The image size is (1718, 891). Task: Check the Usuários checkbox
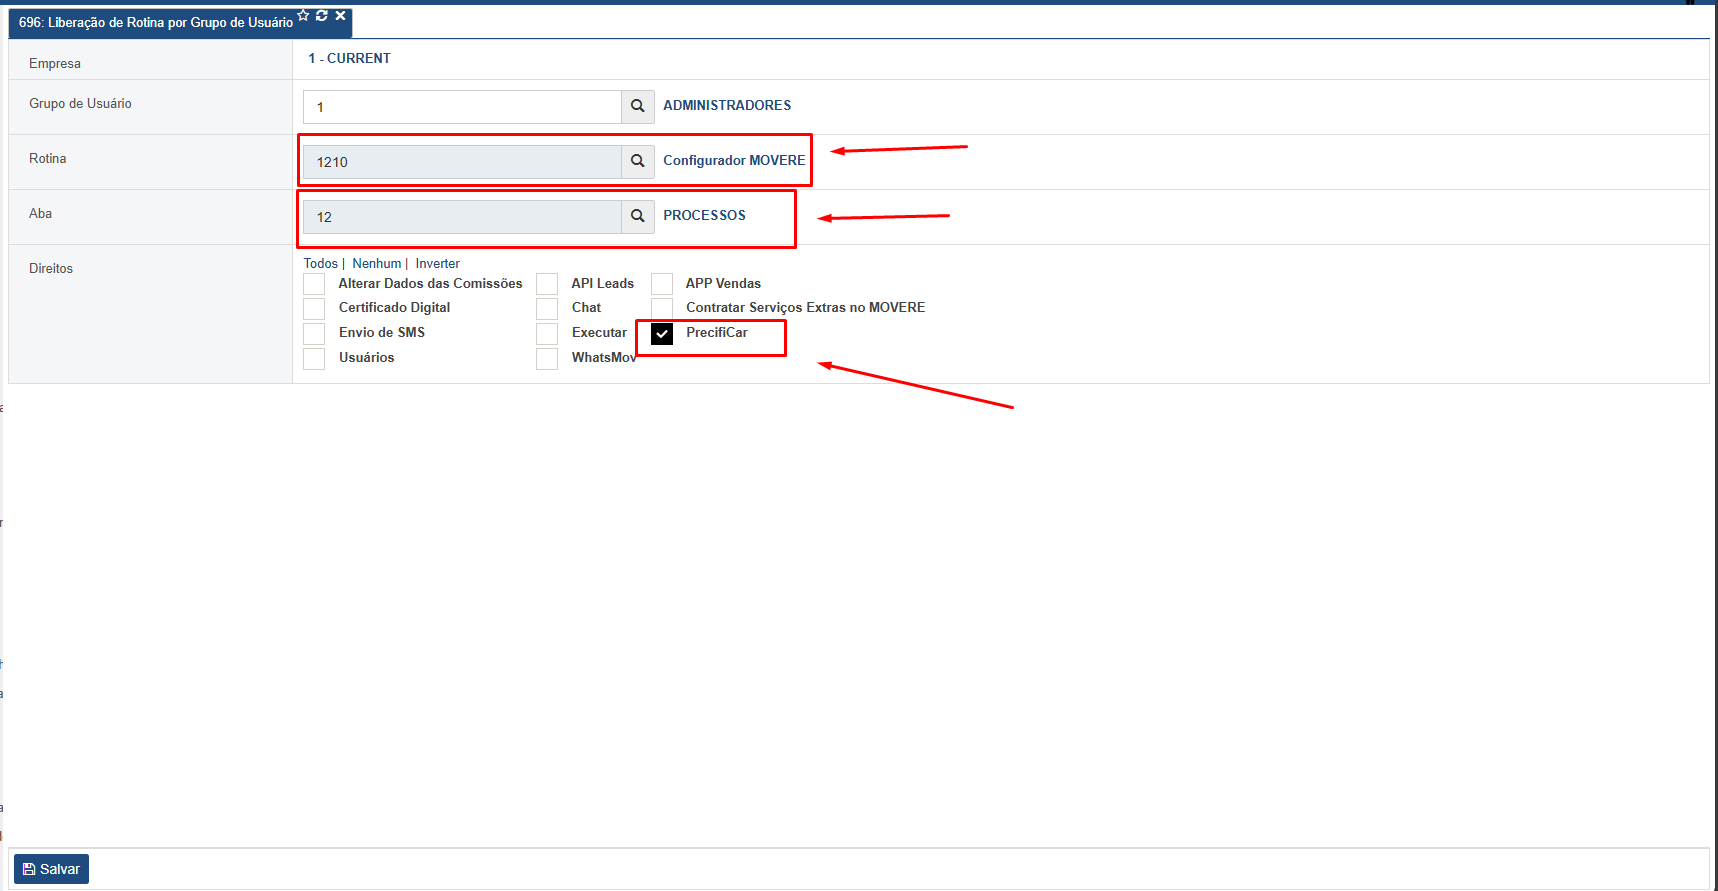pos(314,358)
